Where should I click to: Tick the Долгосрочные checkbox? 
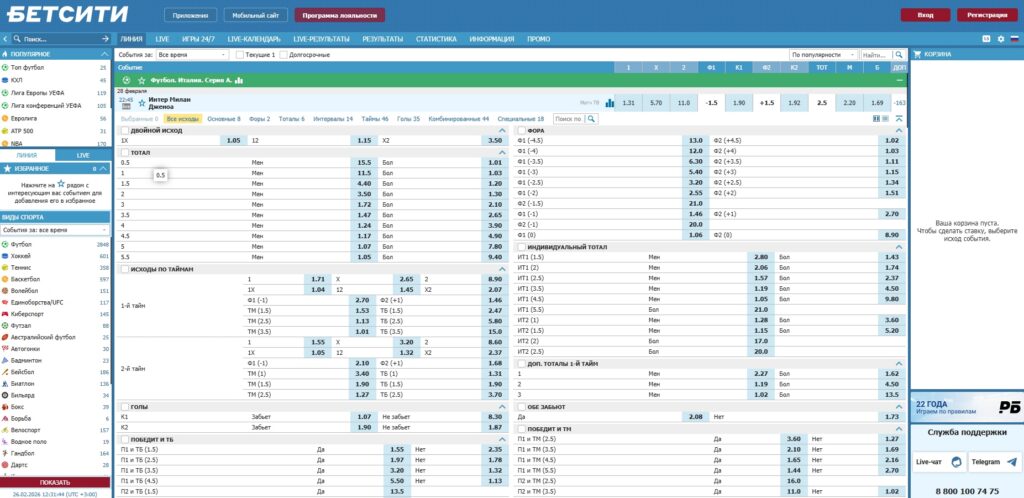[284, 54]
